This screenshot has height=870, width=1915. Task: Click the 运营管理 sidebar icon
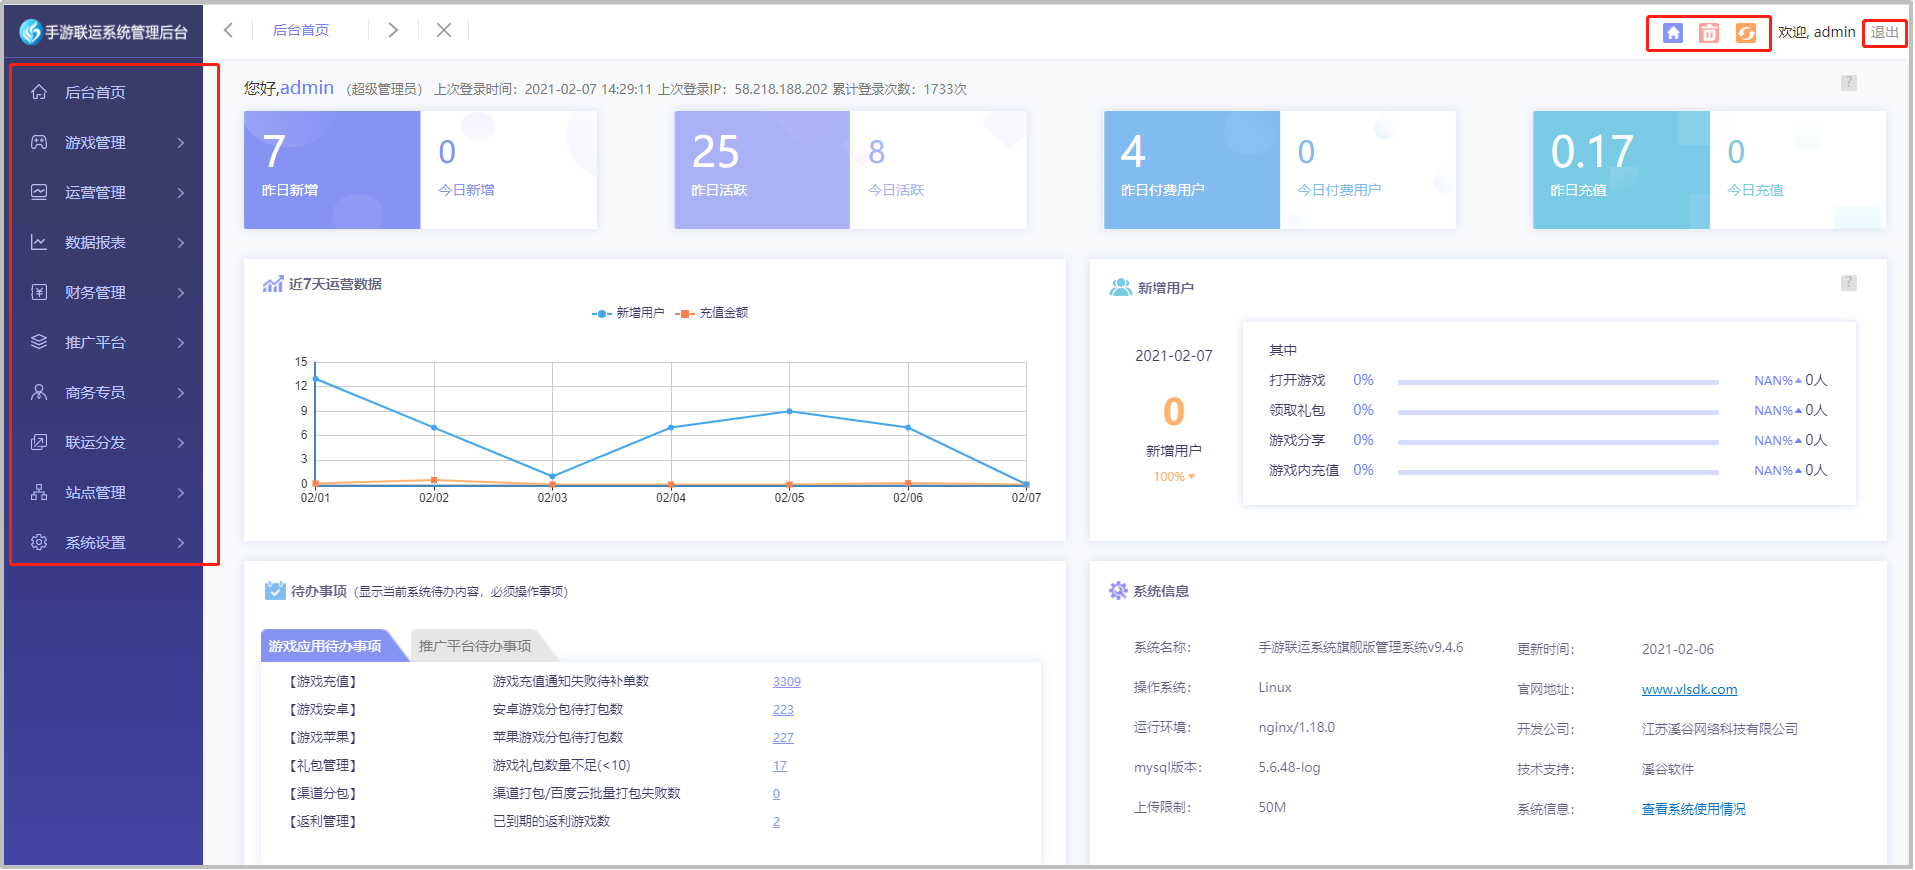click(39, 192)
